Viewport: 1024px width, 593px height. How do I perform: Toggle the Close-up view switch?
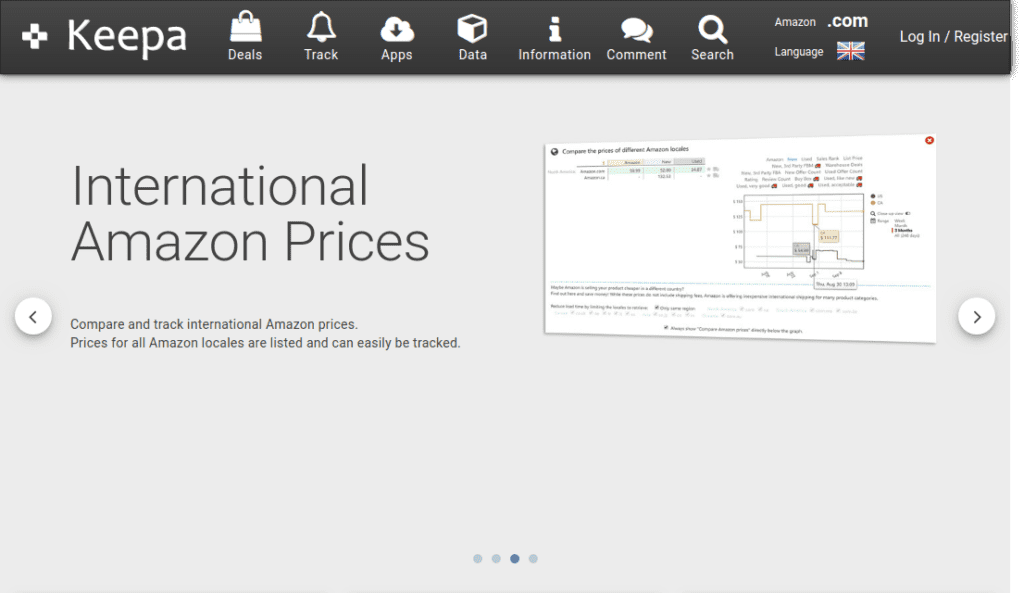pos(908,213)
